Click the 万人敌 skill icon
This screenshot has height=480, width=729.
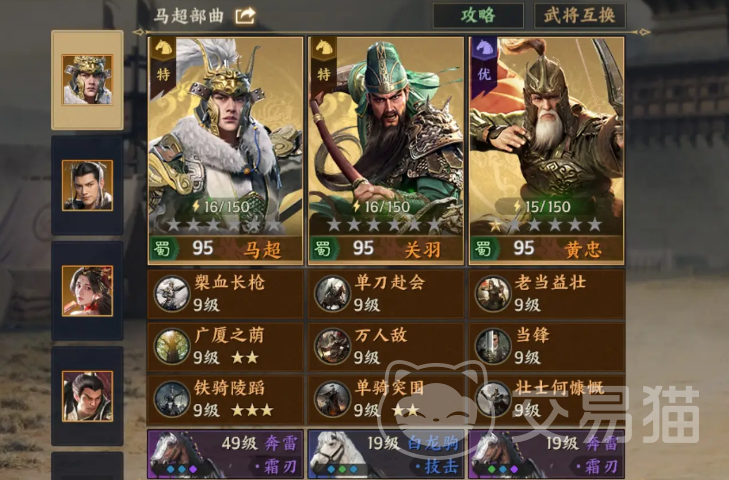point(332,347)
